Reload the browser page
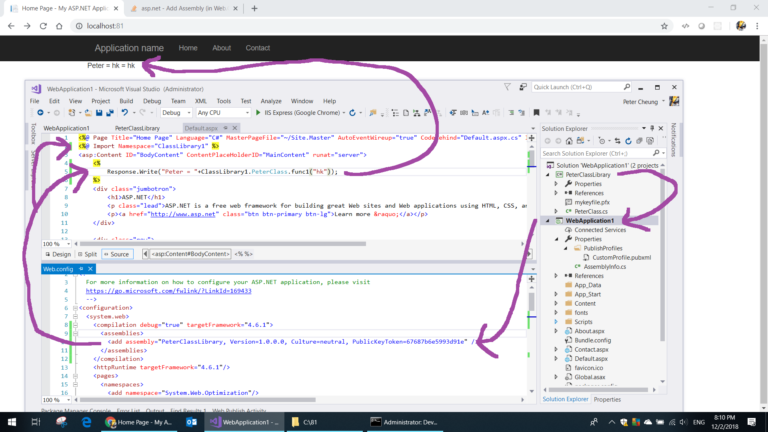This screenshot has height=432, width=768. point(43,26)
